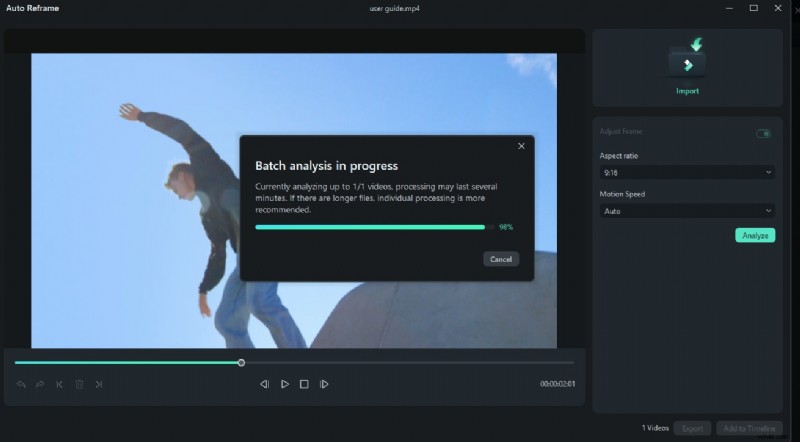Image resolution: width=800 pixels, height=442 pixels.
Task: Click the Export button
Action: [x=692, y=428]
